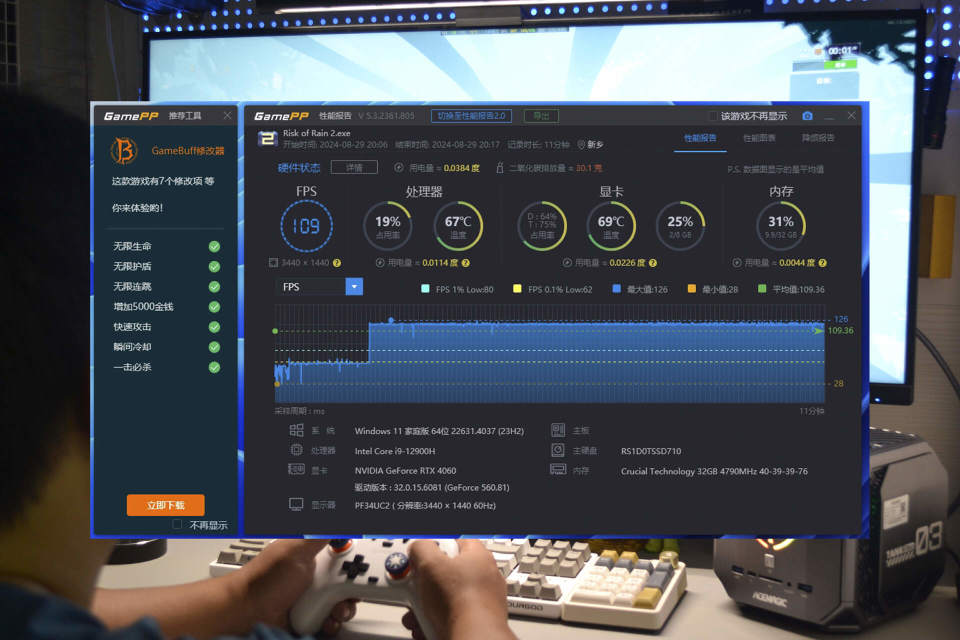Click the 69°C GPU temperature gauge
Screen dimensions: 960x640
(x=611, y=226)
